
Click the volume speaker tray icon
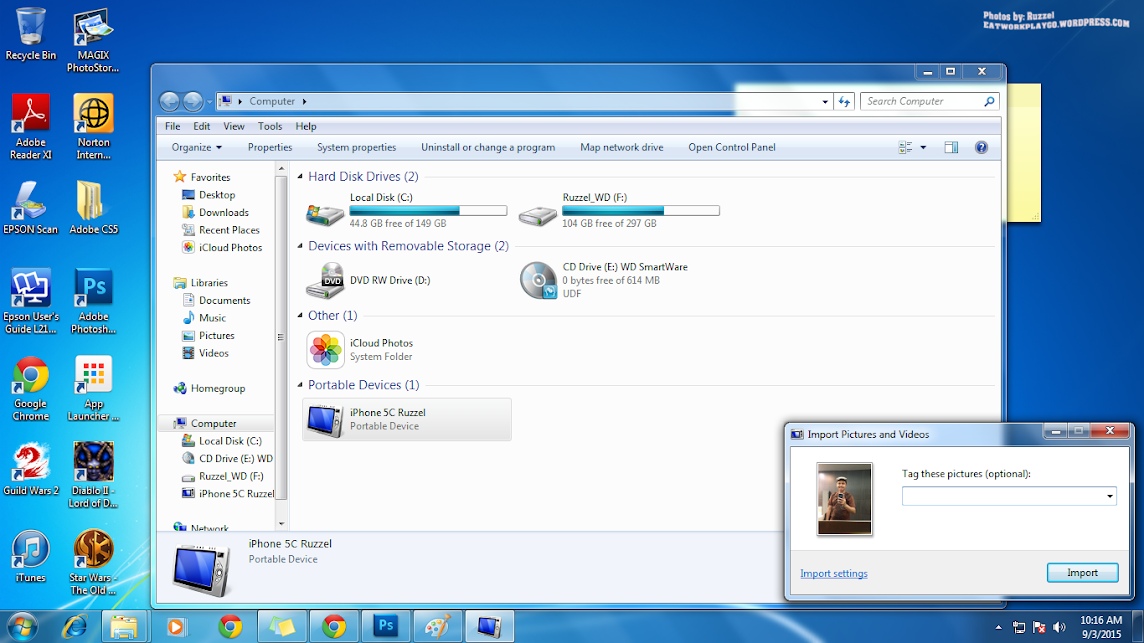[x=1059, y=627]
